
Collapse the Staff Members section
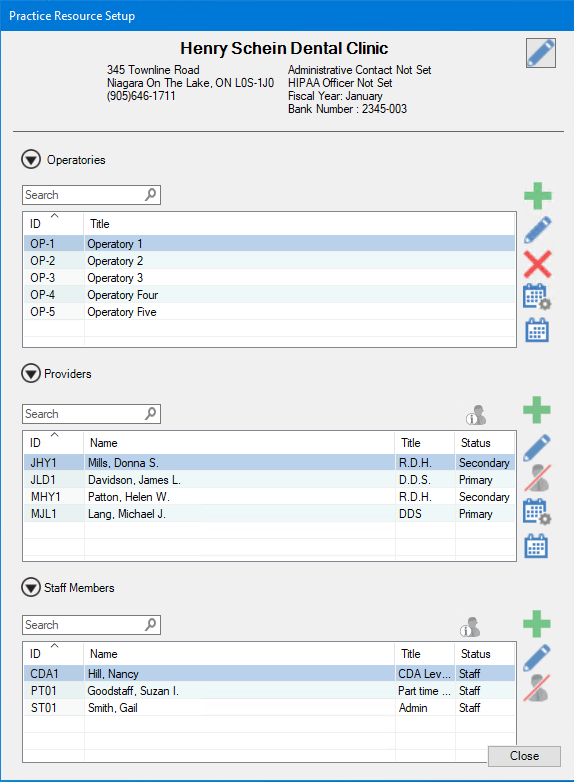(31, 587)
